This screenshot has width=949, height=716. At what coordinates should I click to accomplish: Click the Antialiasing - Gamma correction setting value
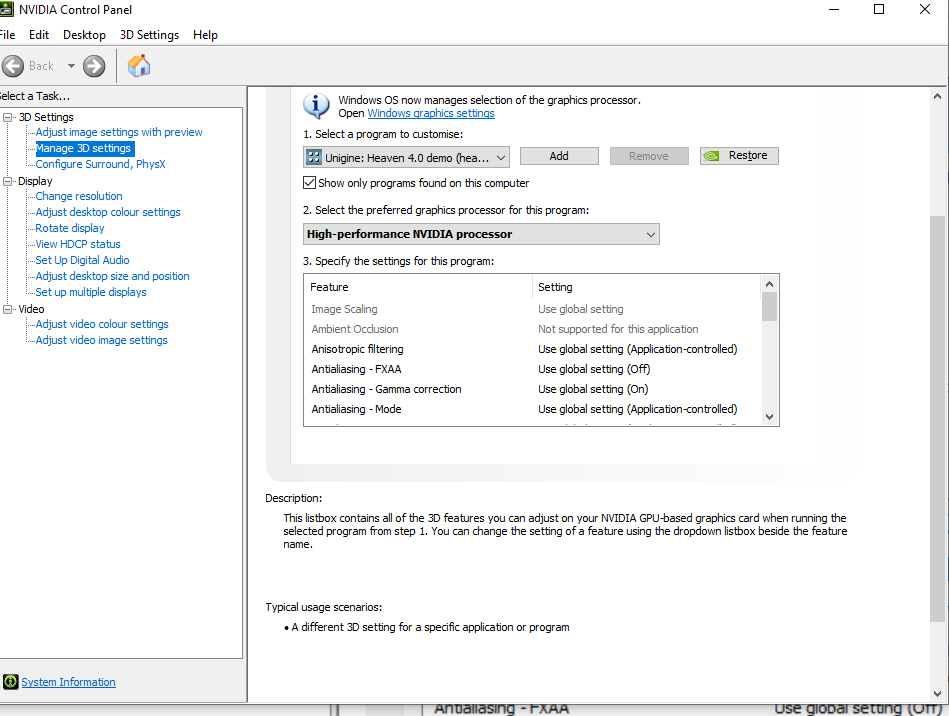(593, 389)
